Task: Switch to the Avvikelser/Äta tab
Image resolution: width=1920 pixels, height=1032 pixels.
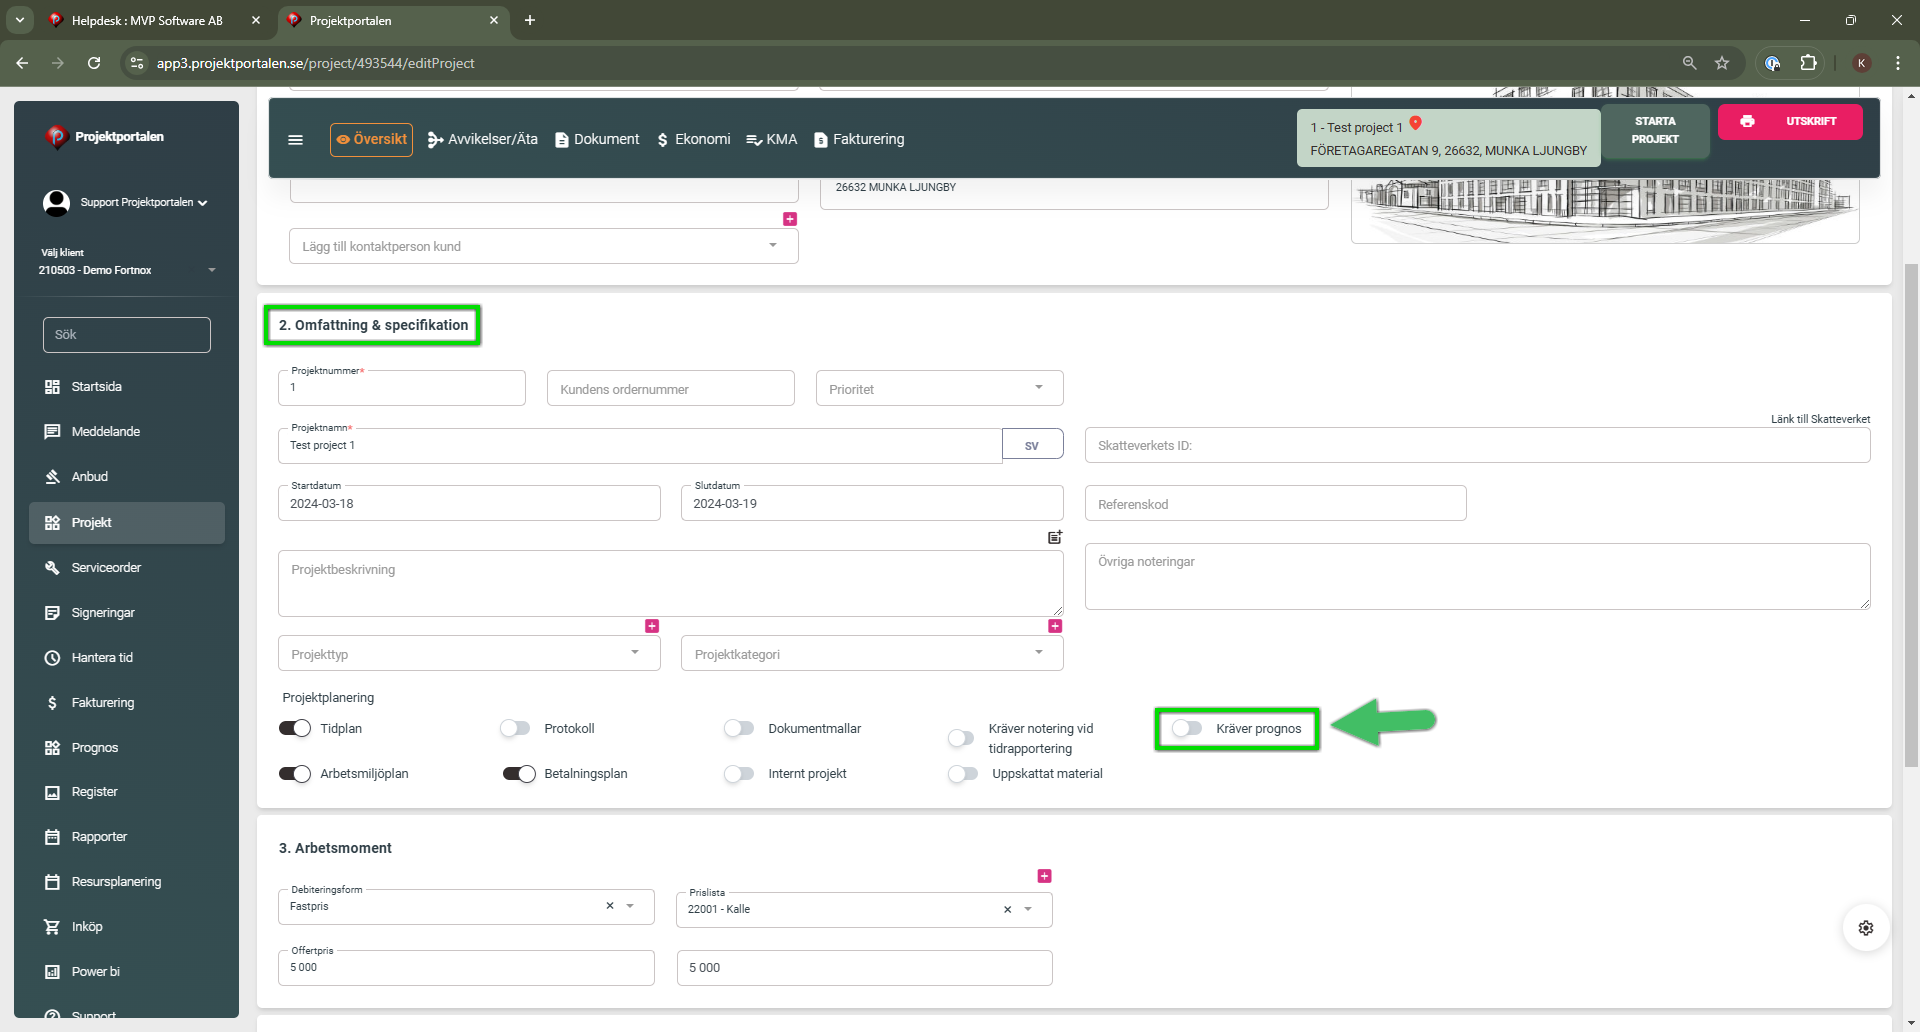Action: click(x=483, y=140)
